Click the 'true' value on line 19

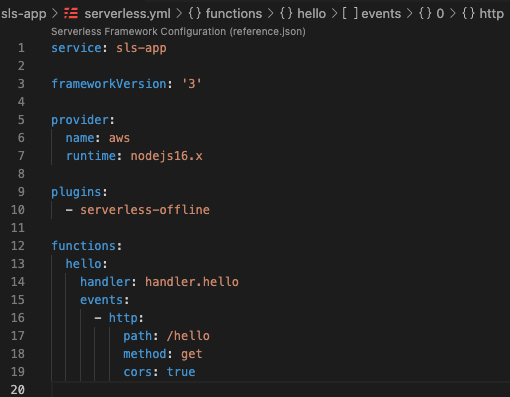(181, 372)
